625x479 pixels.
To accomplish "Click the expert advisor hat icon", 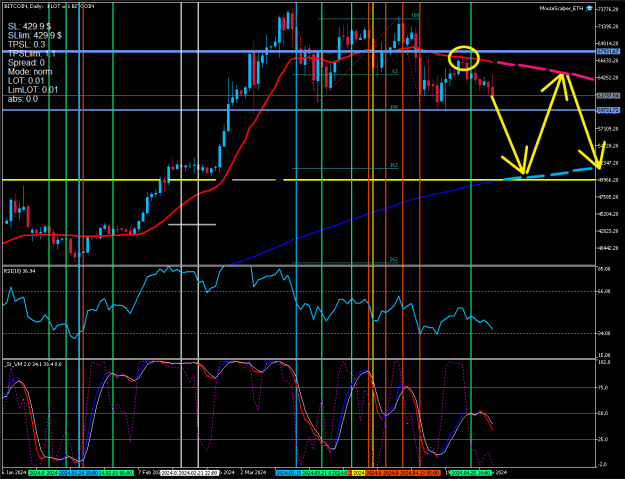I will pyautogui.click(x=589, y=8).
